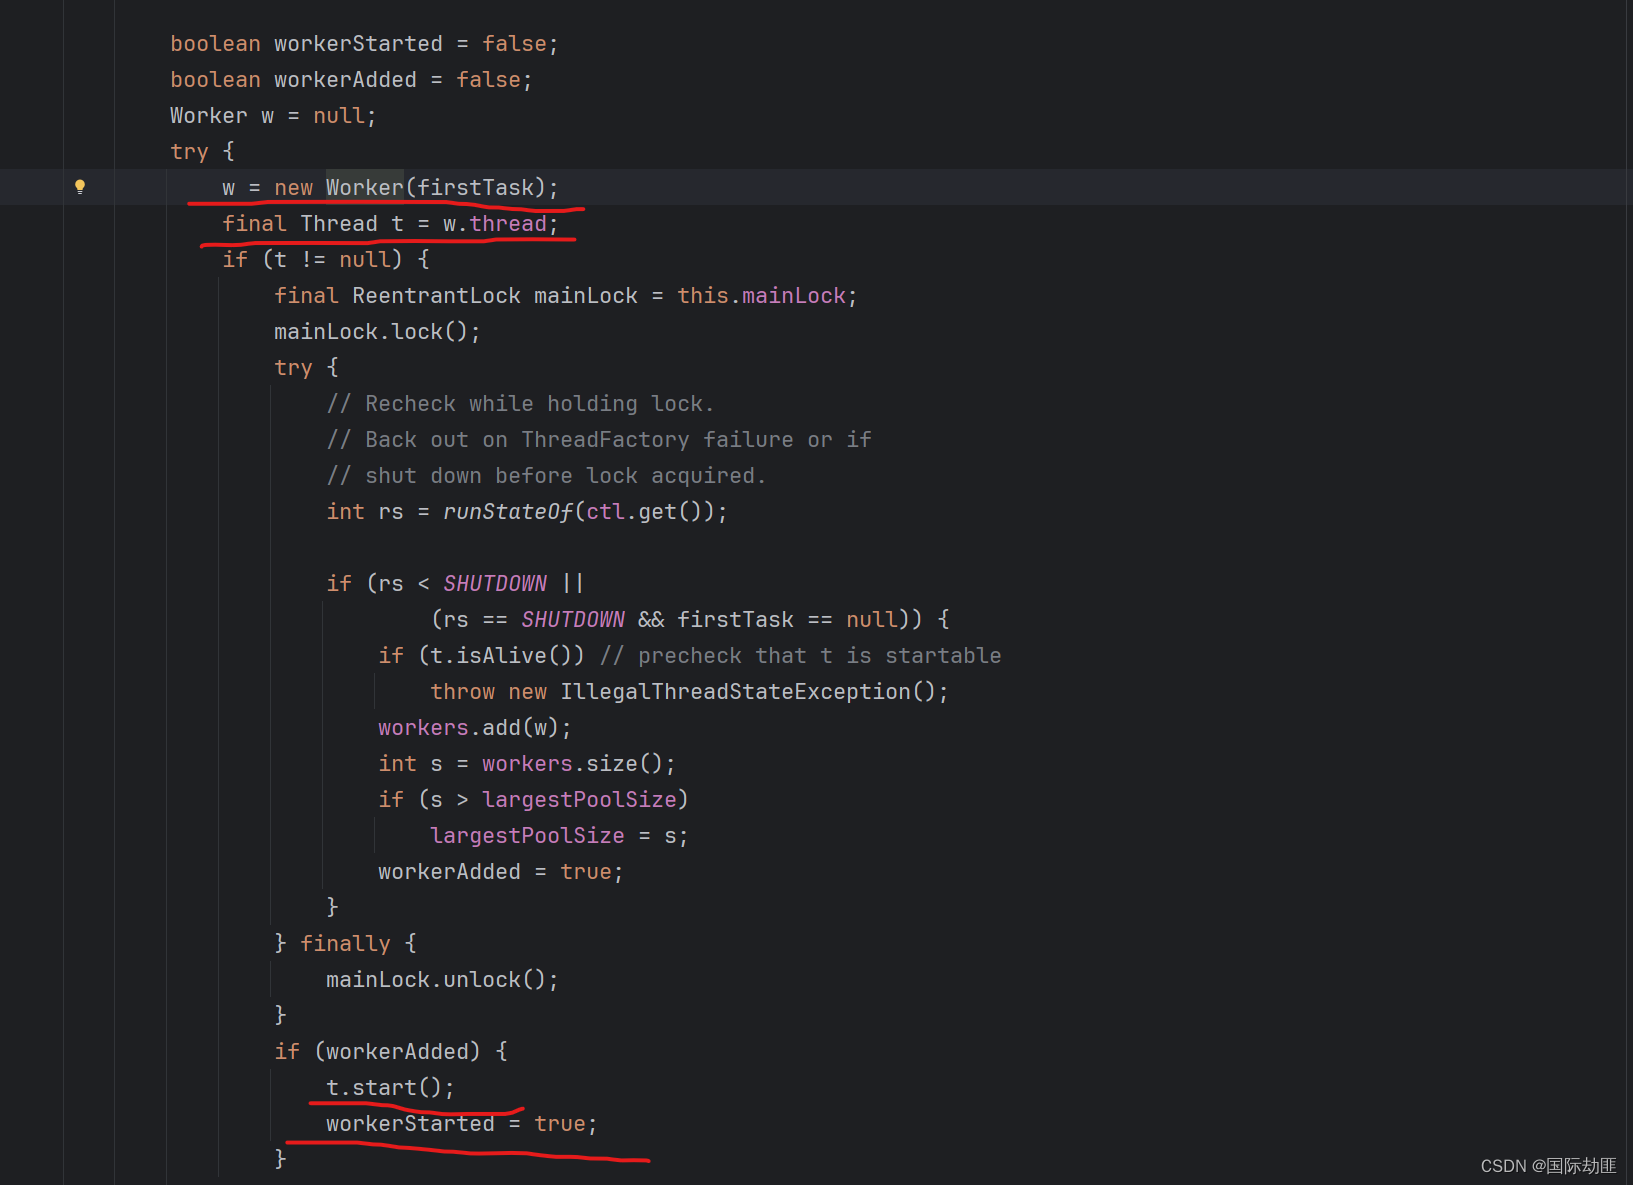Click 'ReentrantLock' type name
The image size is (1633, 1185).
[x=436, y=296]
